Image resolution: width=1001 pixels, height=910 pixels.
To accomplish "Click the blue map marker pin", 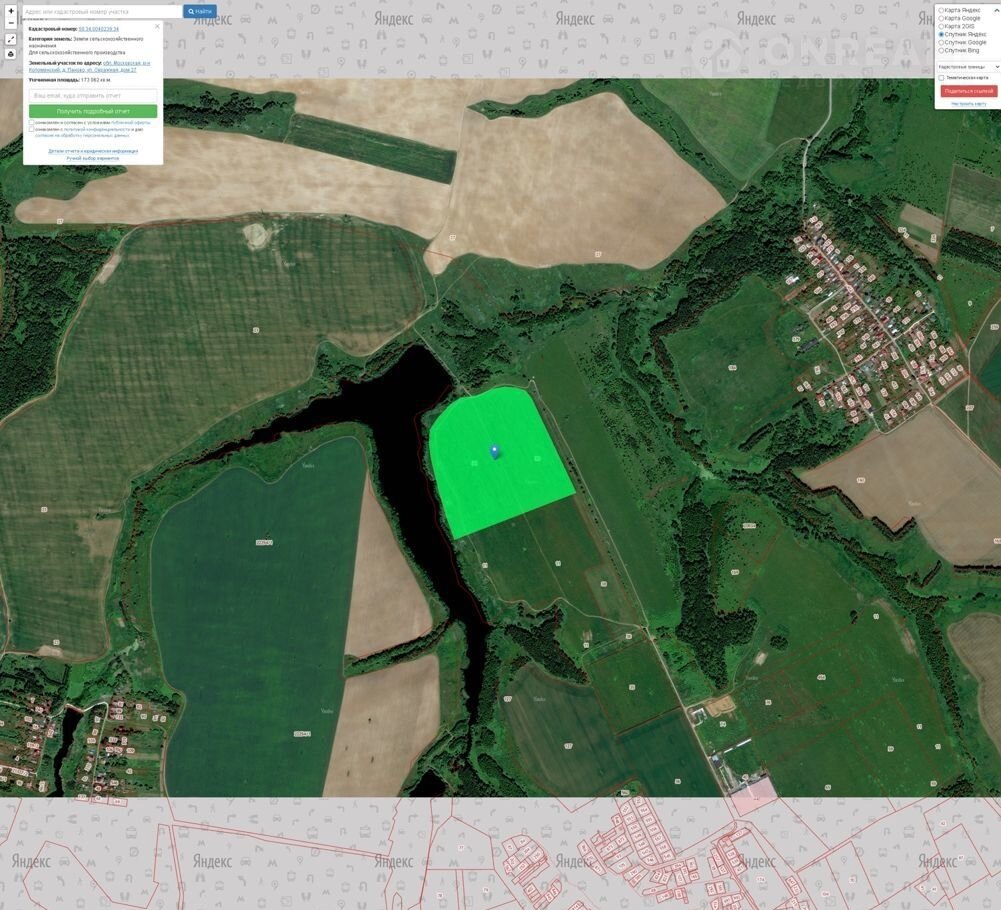I will click(x=494, y=451).
